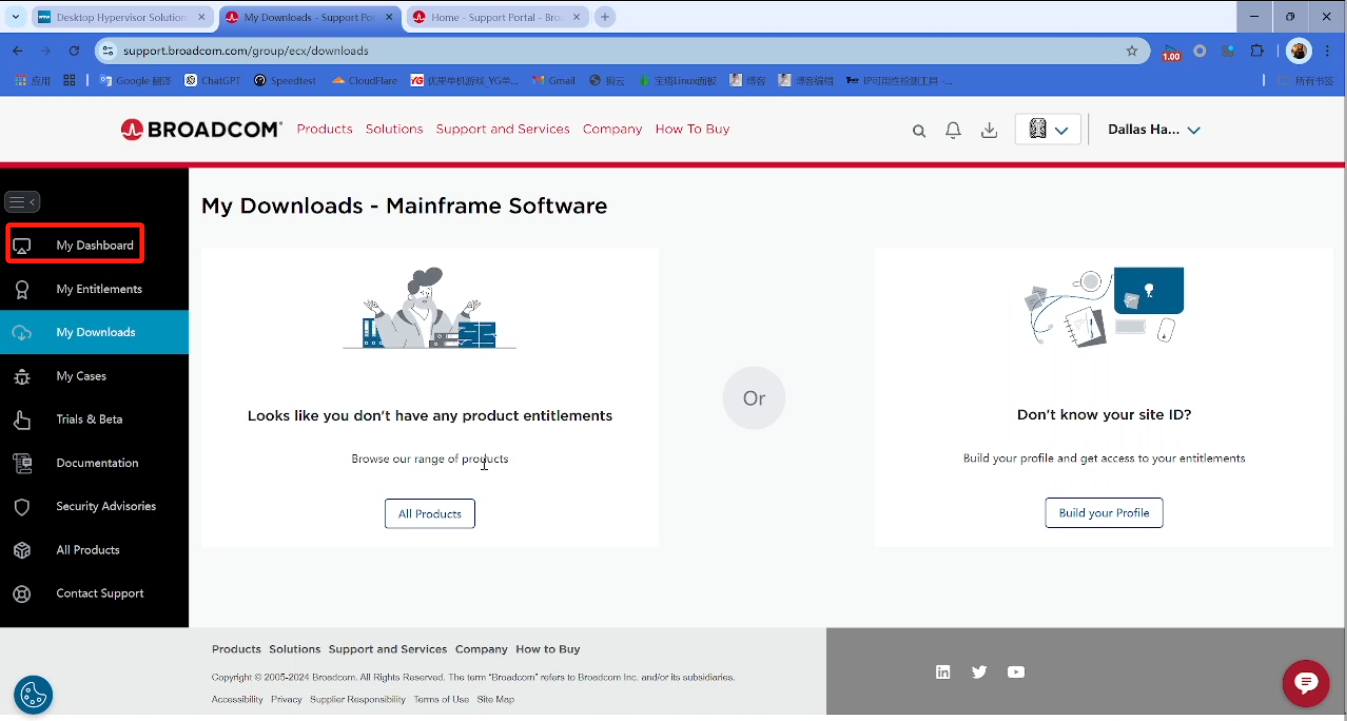The image size is (1347, 721).
Task: Open the Privacy footer link
Action: point(286,699)
